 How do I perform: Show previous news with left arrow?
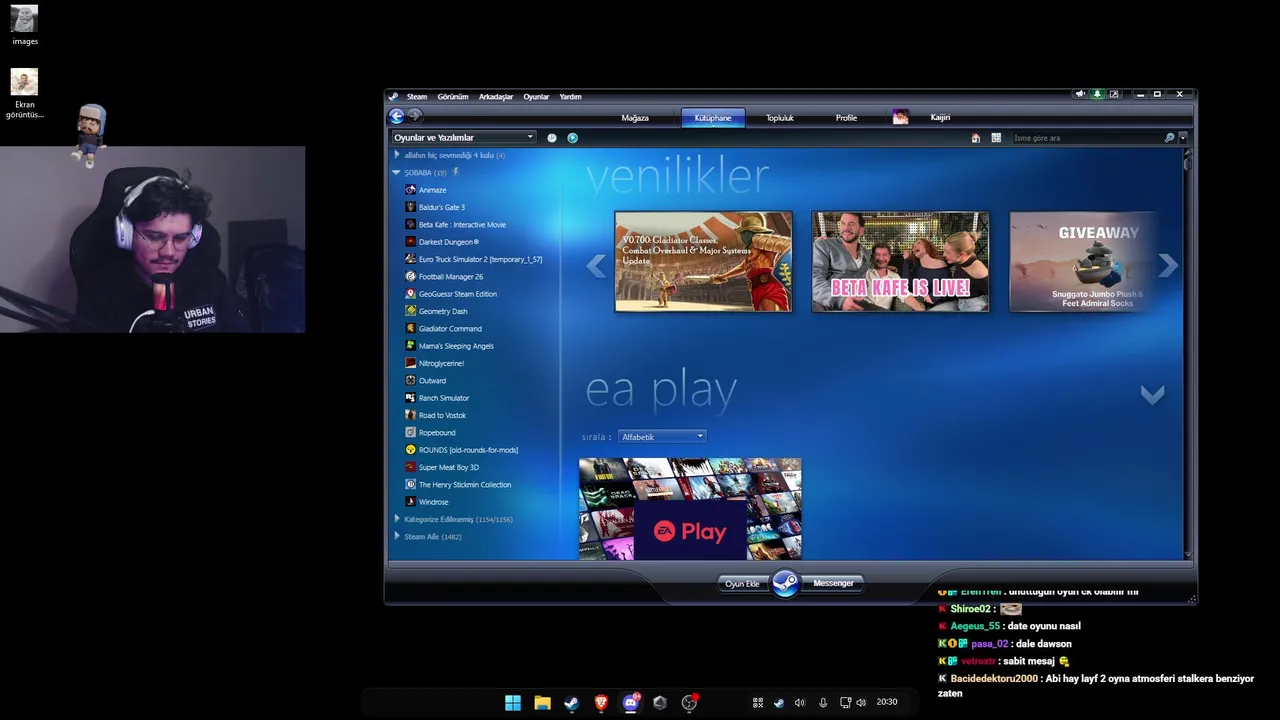pyautogui.click(x=596, y=265)
